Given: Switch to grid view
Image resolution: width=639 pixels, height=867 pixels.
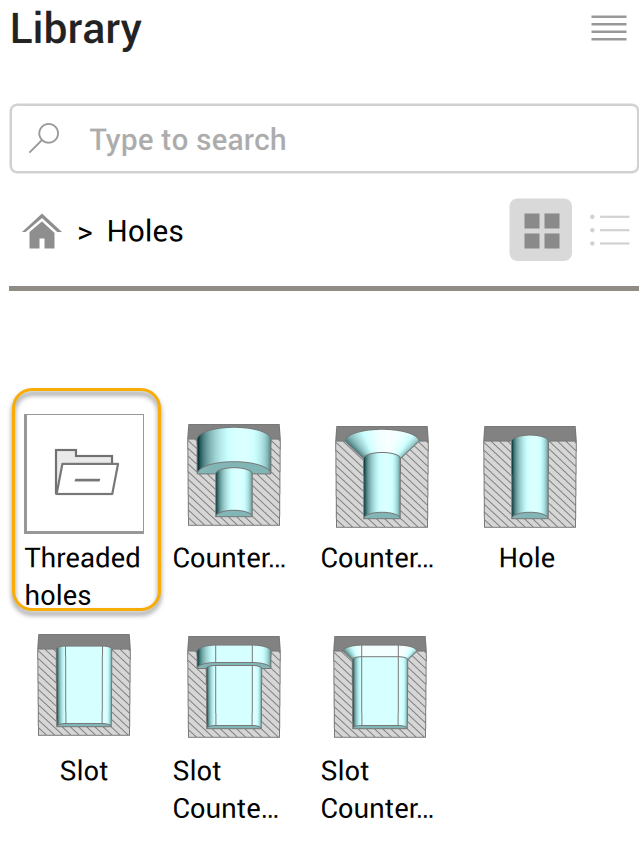Looking at the screenshot, I should click(541, 230).
